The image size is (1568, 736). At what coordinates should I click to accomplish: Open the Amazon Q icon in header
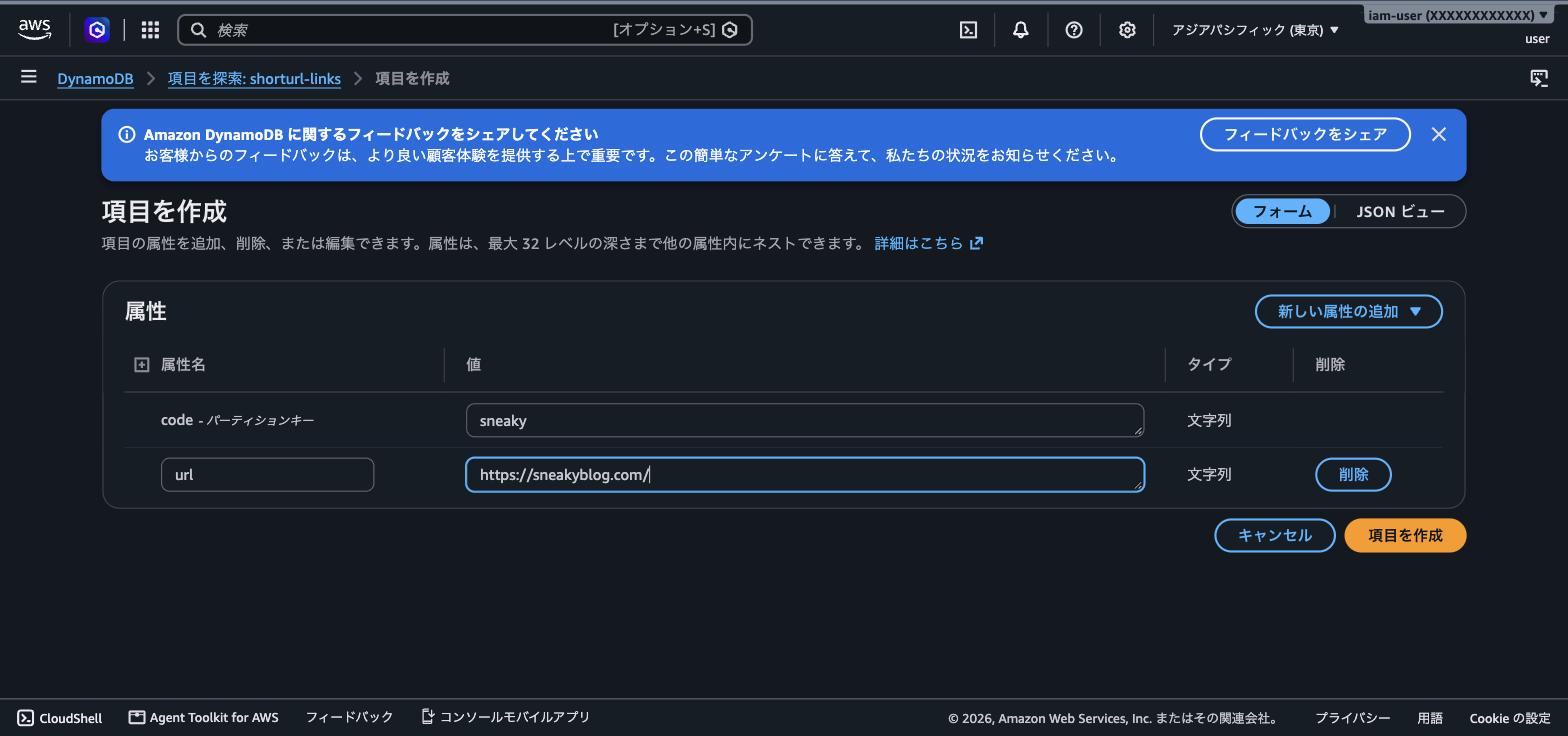(x=97, y=30)
